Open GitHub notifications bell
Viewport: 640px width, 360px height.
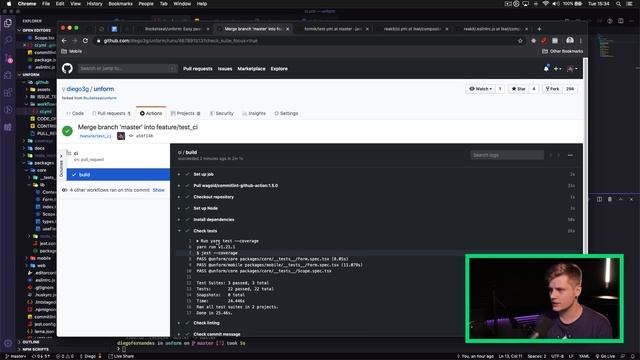(546, 69)
